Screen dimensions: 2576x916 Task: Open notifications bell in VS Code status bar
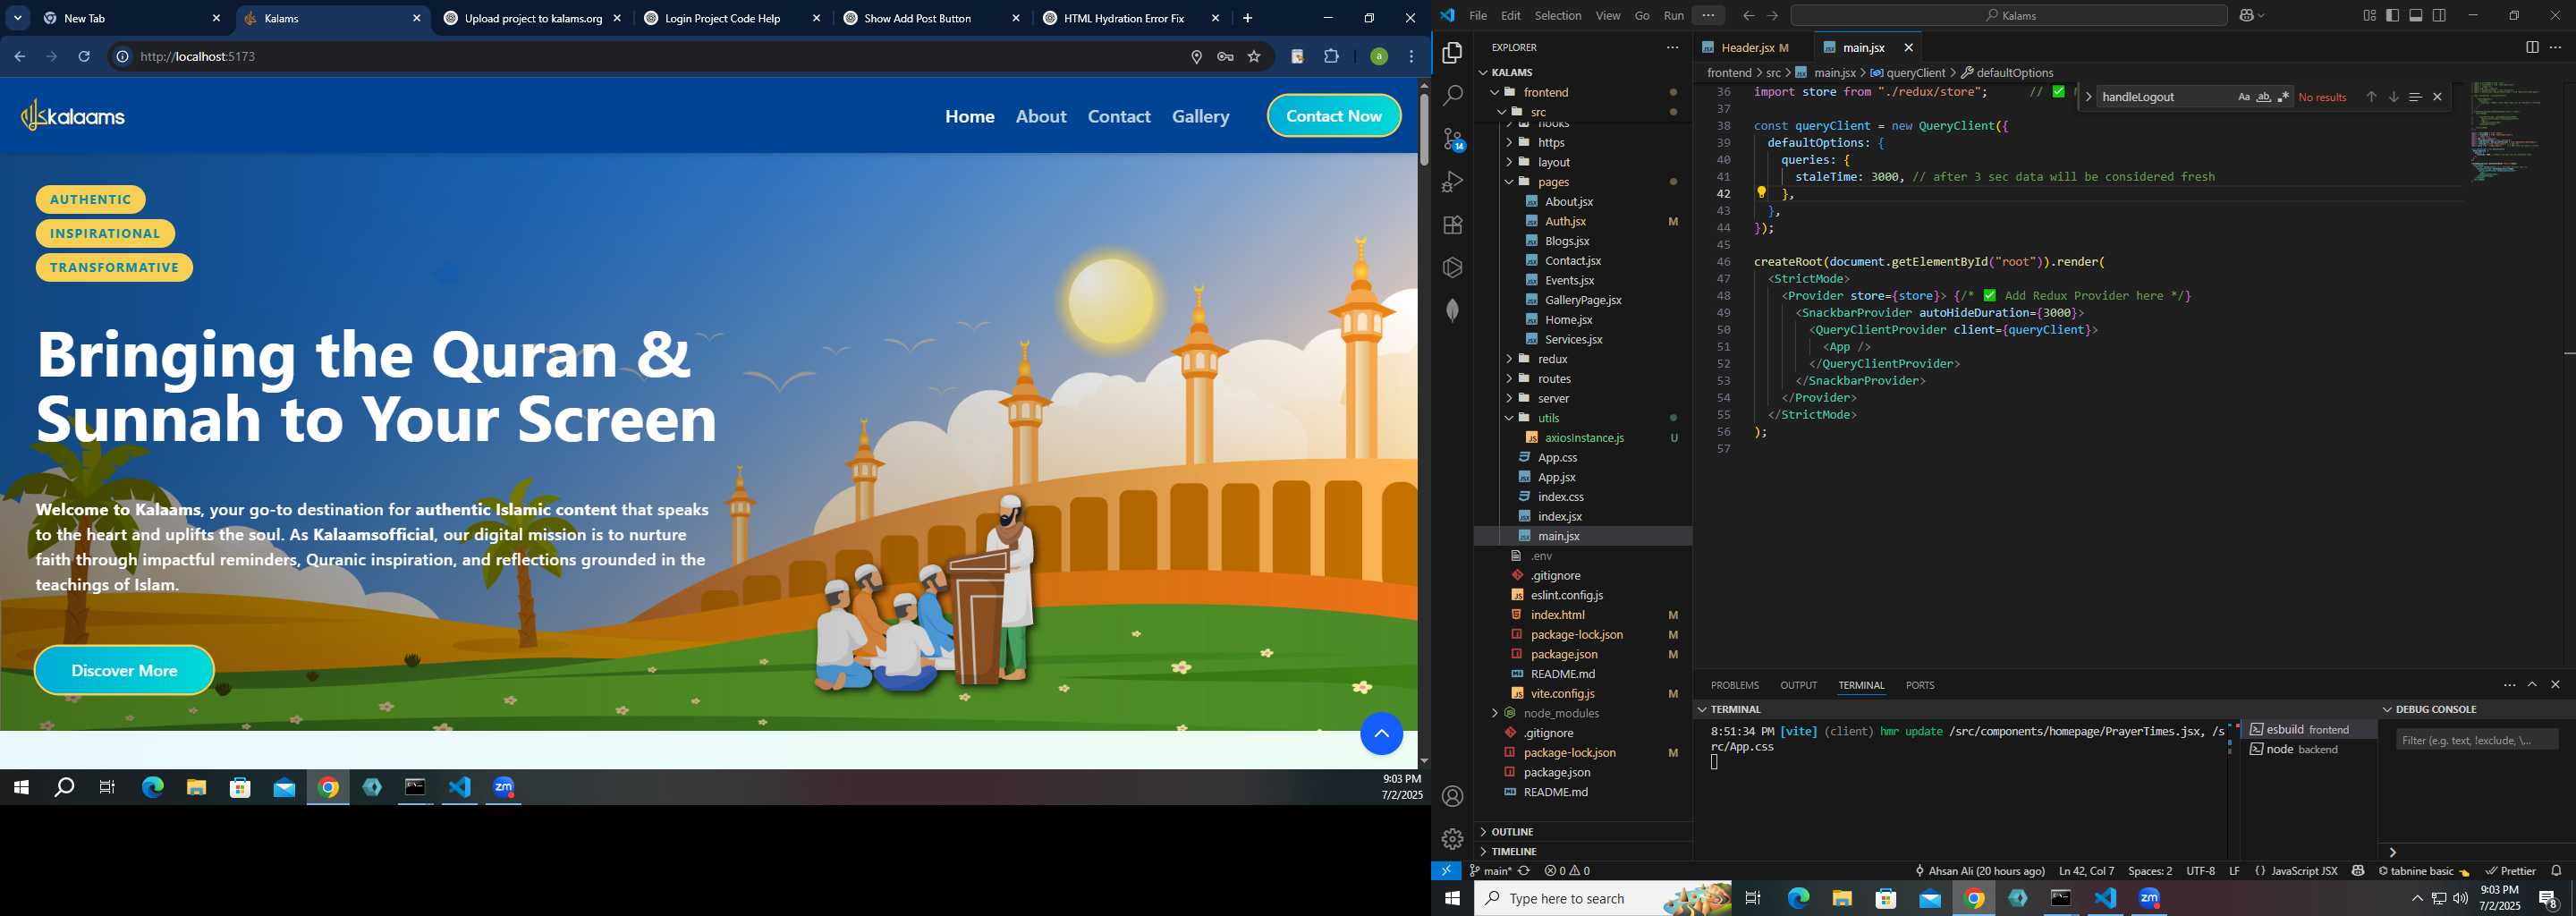2556,871
